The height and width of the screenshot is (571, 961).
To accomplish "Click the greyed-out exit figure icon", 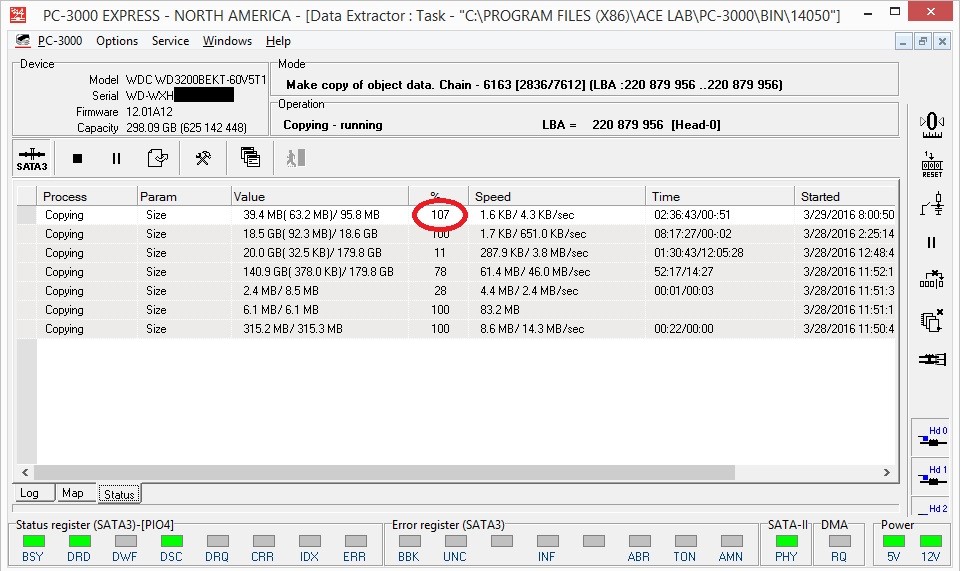I will pyautogui.click(x=295, y=158).
